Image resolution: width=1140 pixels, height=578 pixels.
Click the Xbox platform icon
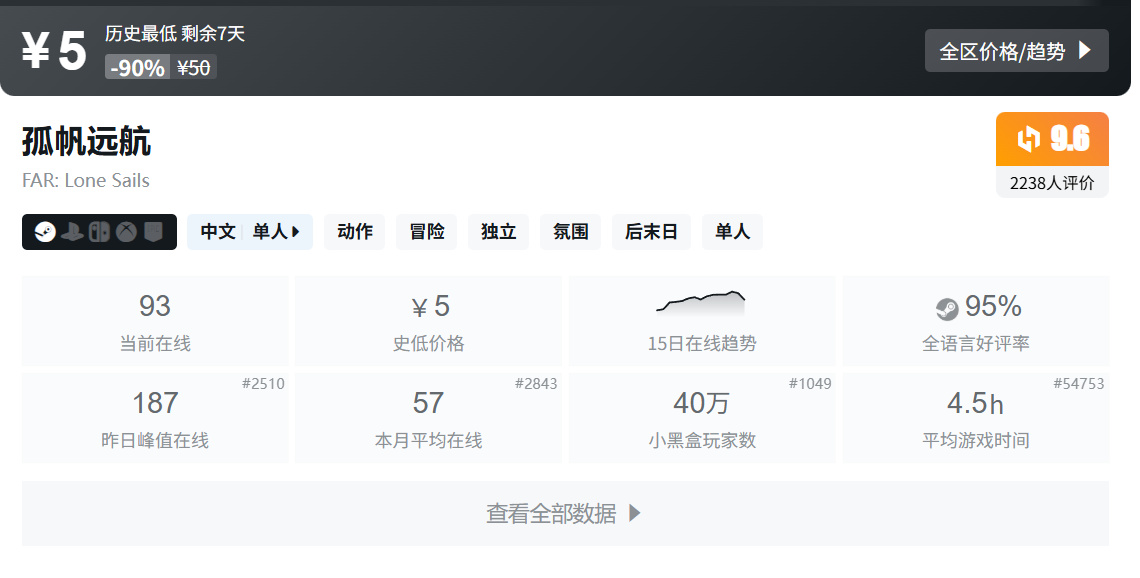126,232
